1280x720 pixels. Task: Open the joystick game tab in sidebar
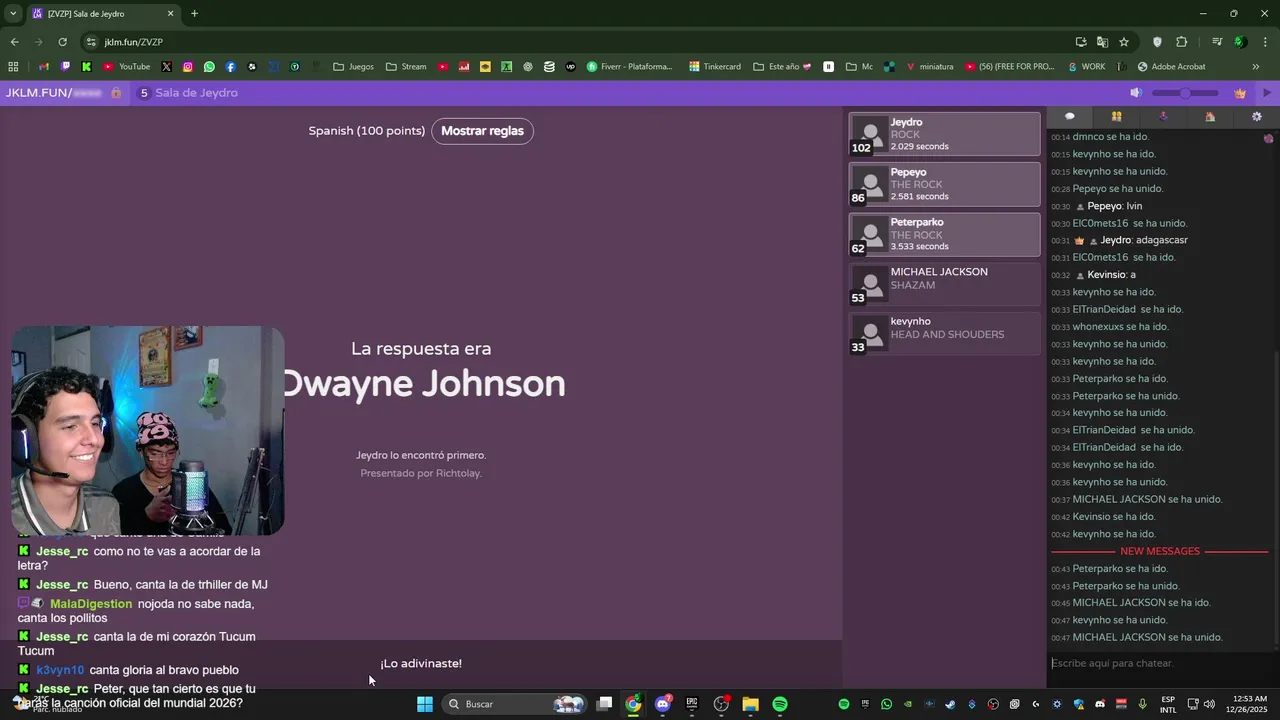click(x=1163, y=117)
